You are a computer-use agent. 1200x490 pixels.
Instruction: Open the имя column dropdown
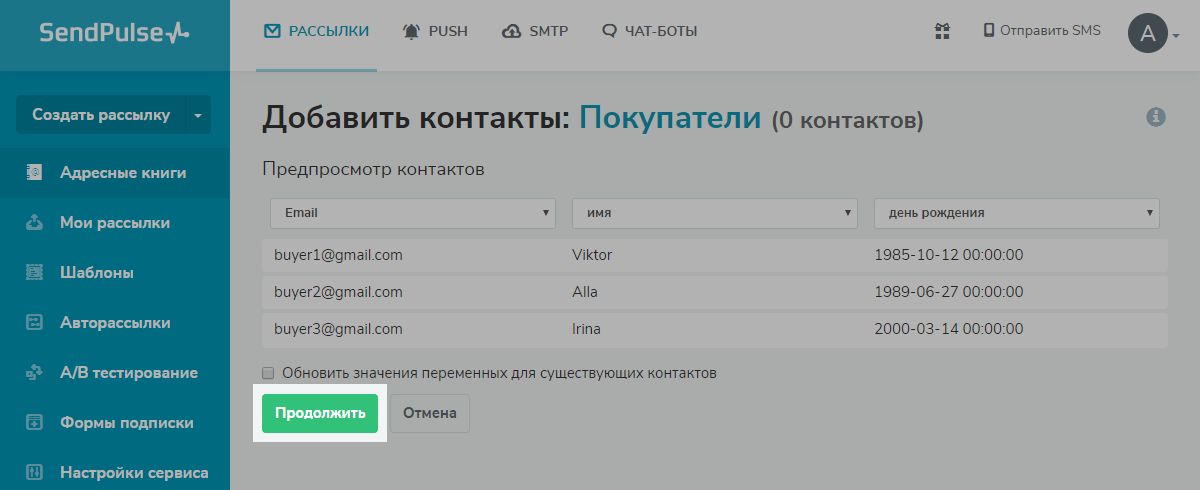[x=715, y=213]
